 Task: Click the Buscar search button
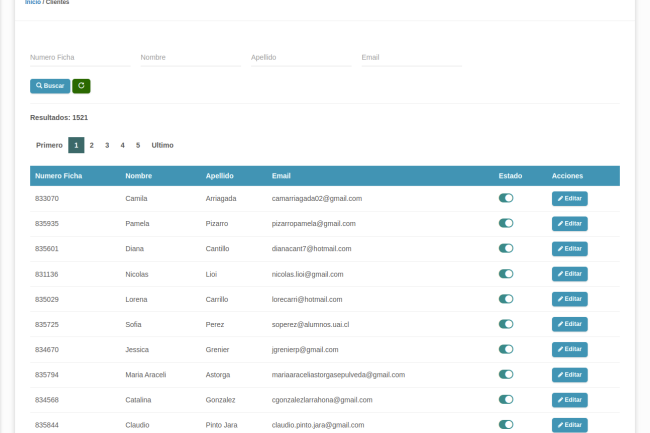[x=50, y=86]
